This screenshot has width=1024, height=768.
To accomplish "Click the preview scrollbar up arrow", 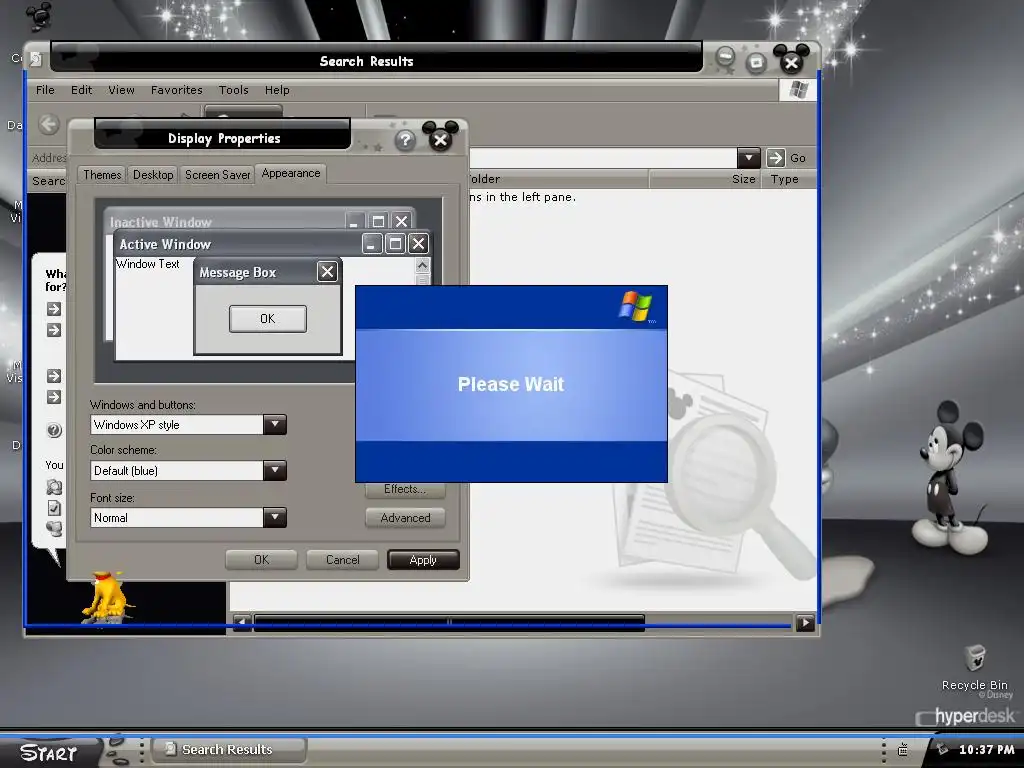I will (x=423, y=265).
